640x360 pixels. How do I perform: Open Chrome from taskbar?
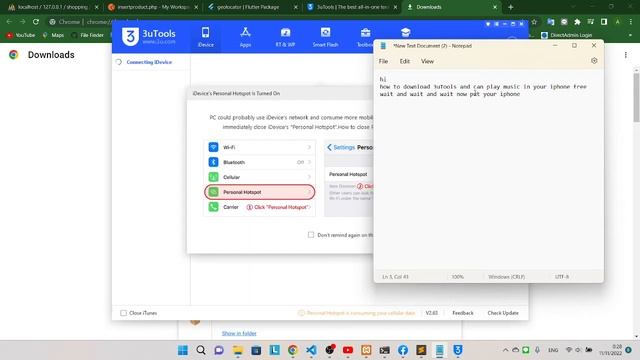(x=293, y=350)
